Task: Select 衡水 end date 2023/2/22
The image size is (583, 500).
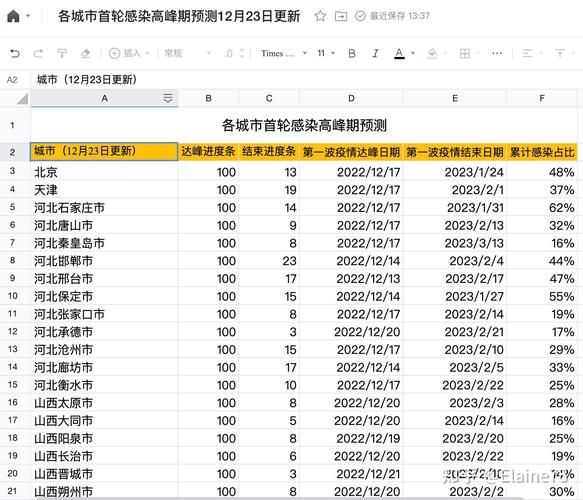Action: (x=455, y=385)
